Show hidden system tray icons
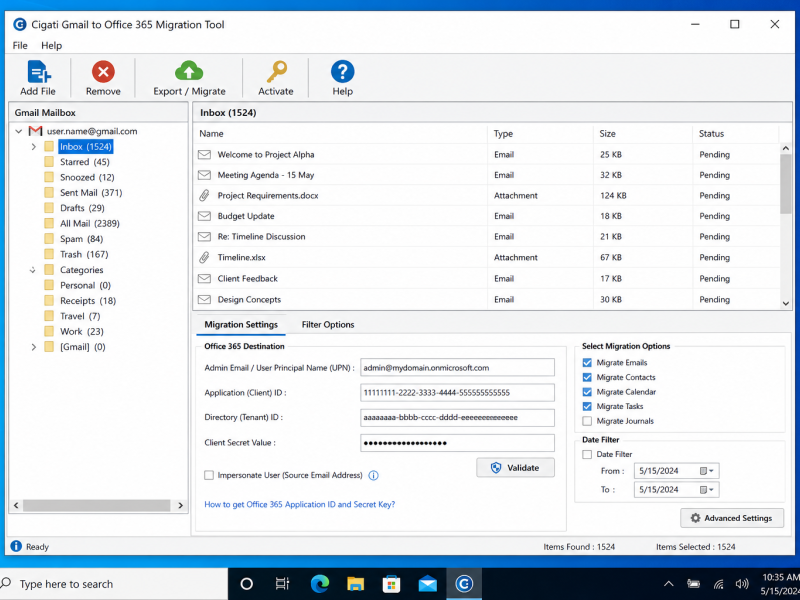The height and width of the screenshot is (600, 800). [668, 584]
